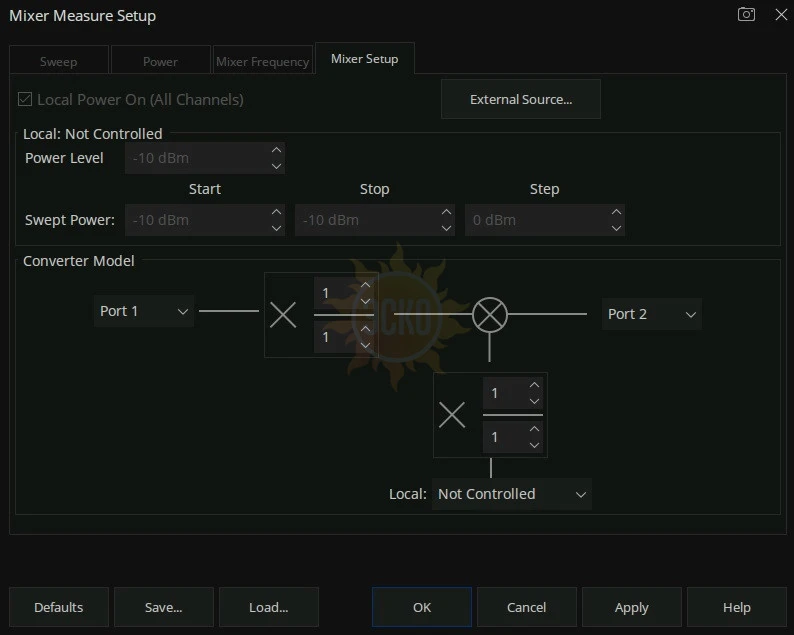Open the Power tab

pos(160,61)
